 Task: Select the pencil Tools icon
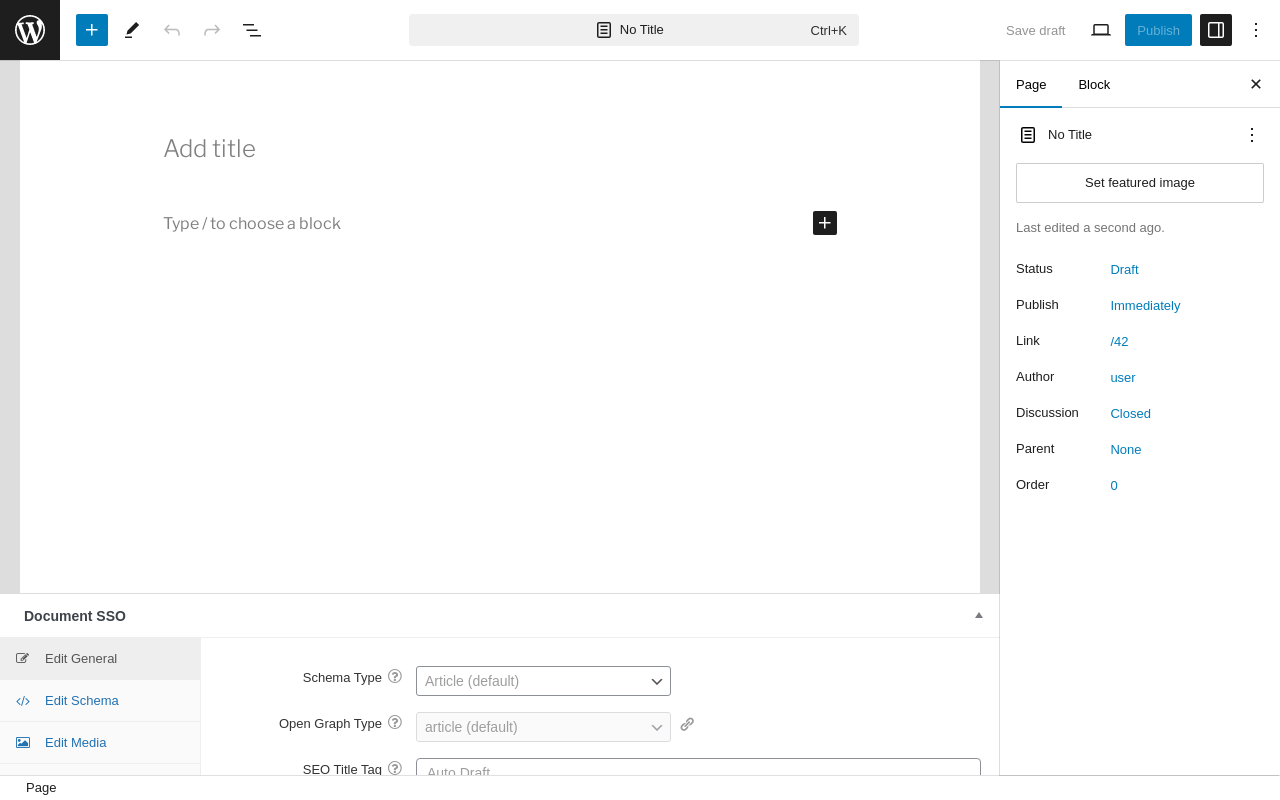[x=132, y=30]
